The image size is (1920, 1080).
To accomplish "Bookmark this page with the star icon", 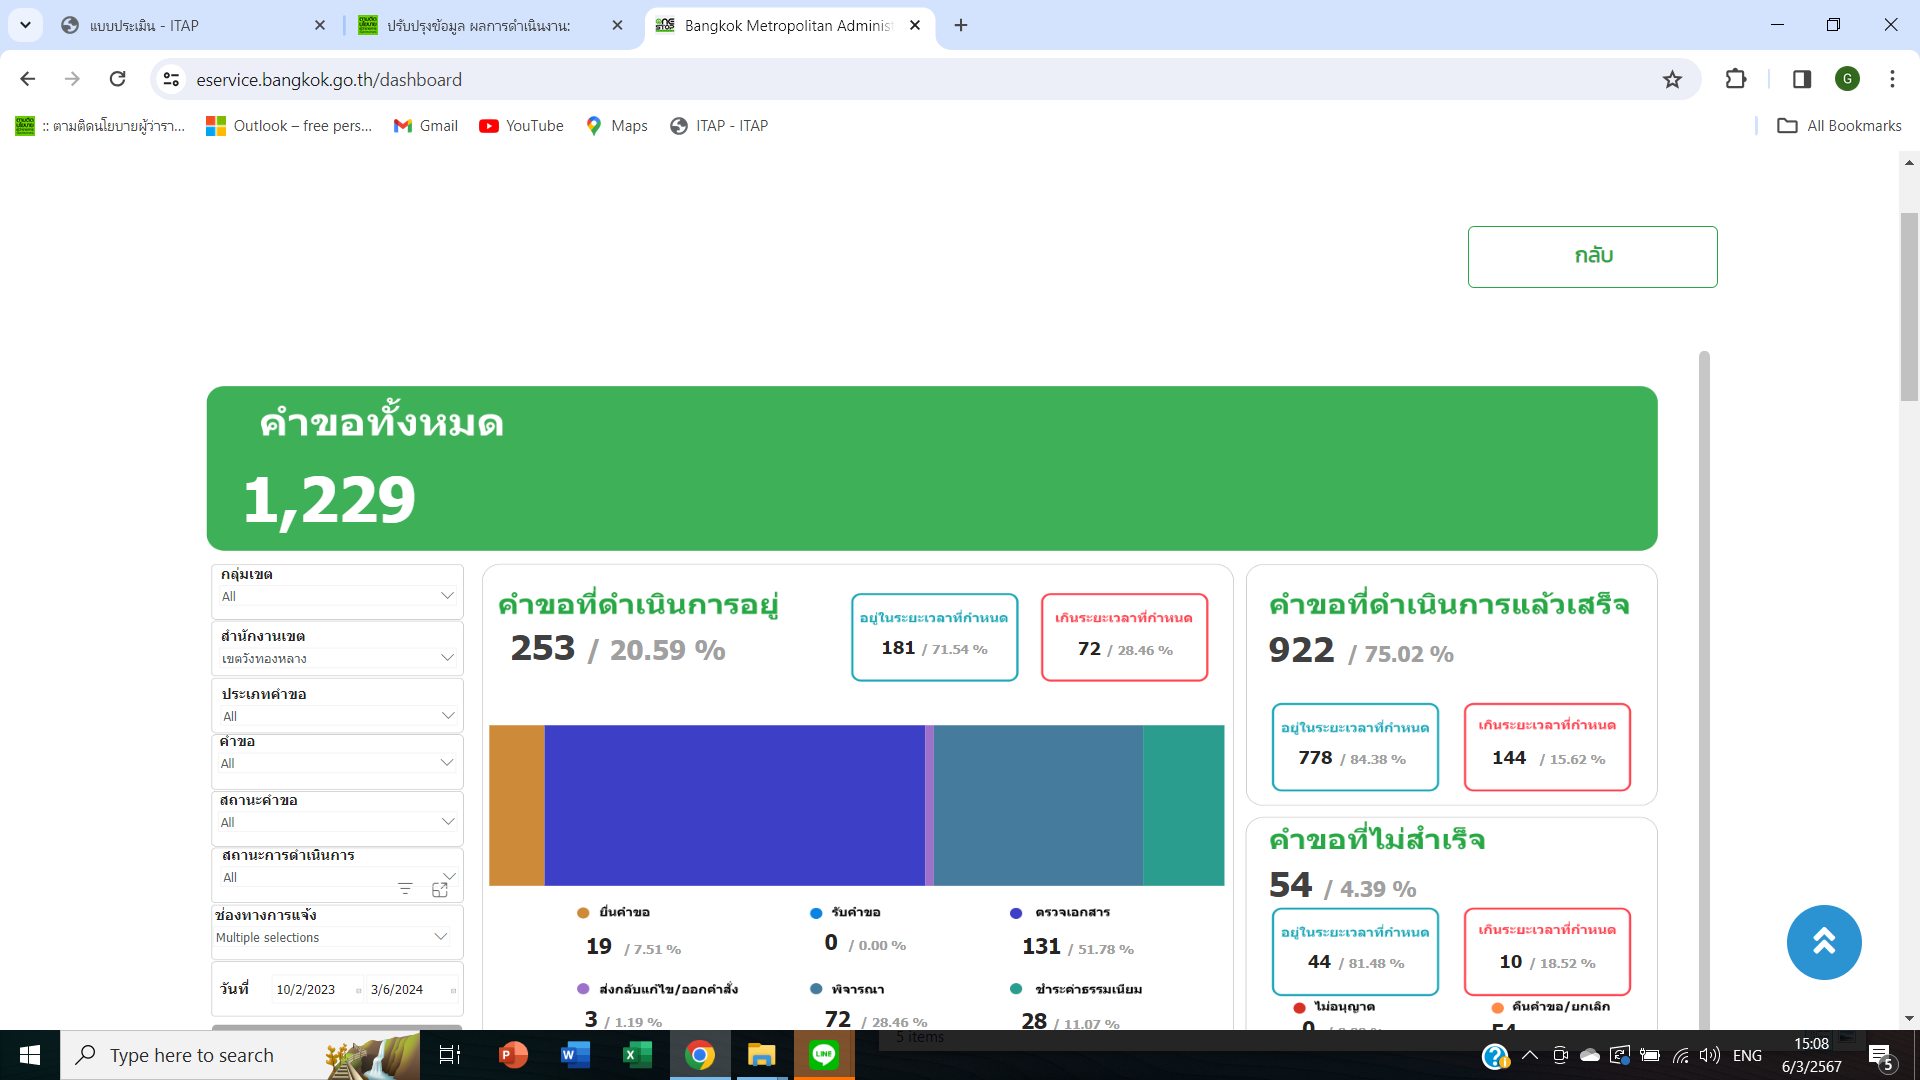I will (x=1672, y=79).
